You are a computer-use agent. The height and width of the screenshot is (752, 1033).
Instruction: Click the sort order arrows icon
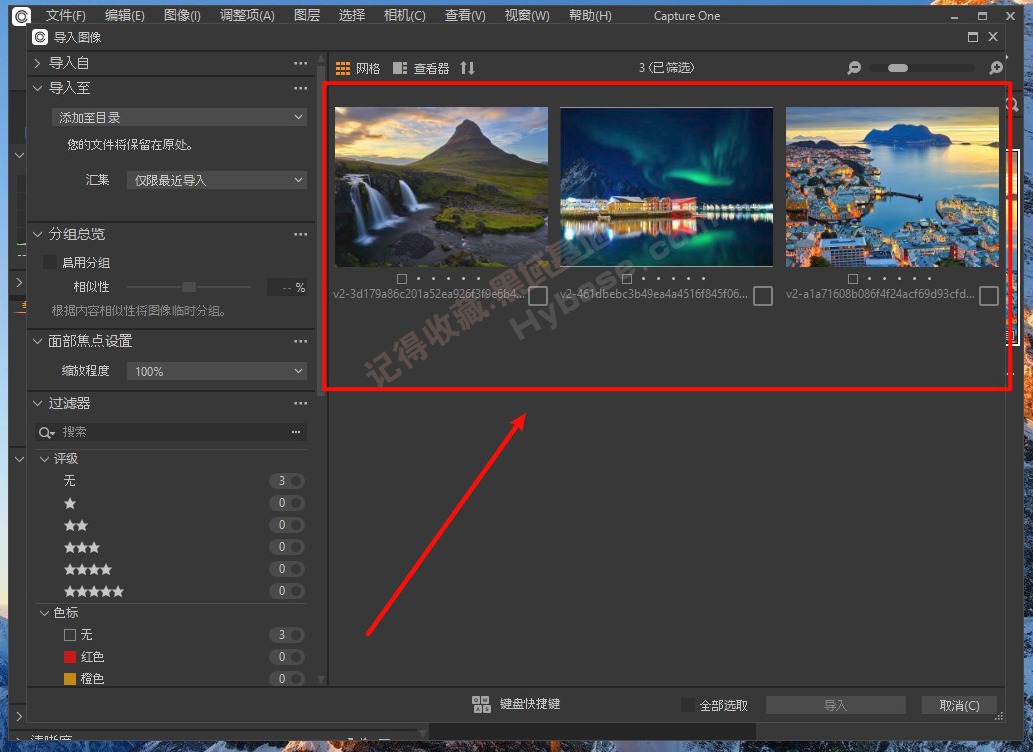coord(468,68)
